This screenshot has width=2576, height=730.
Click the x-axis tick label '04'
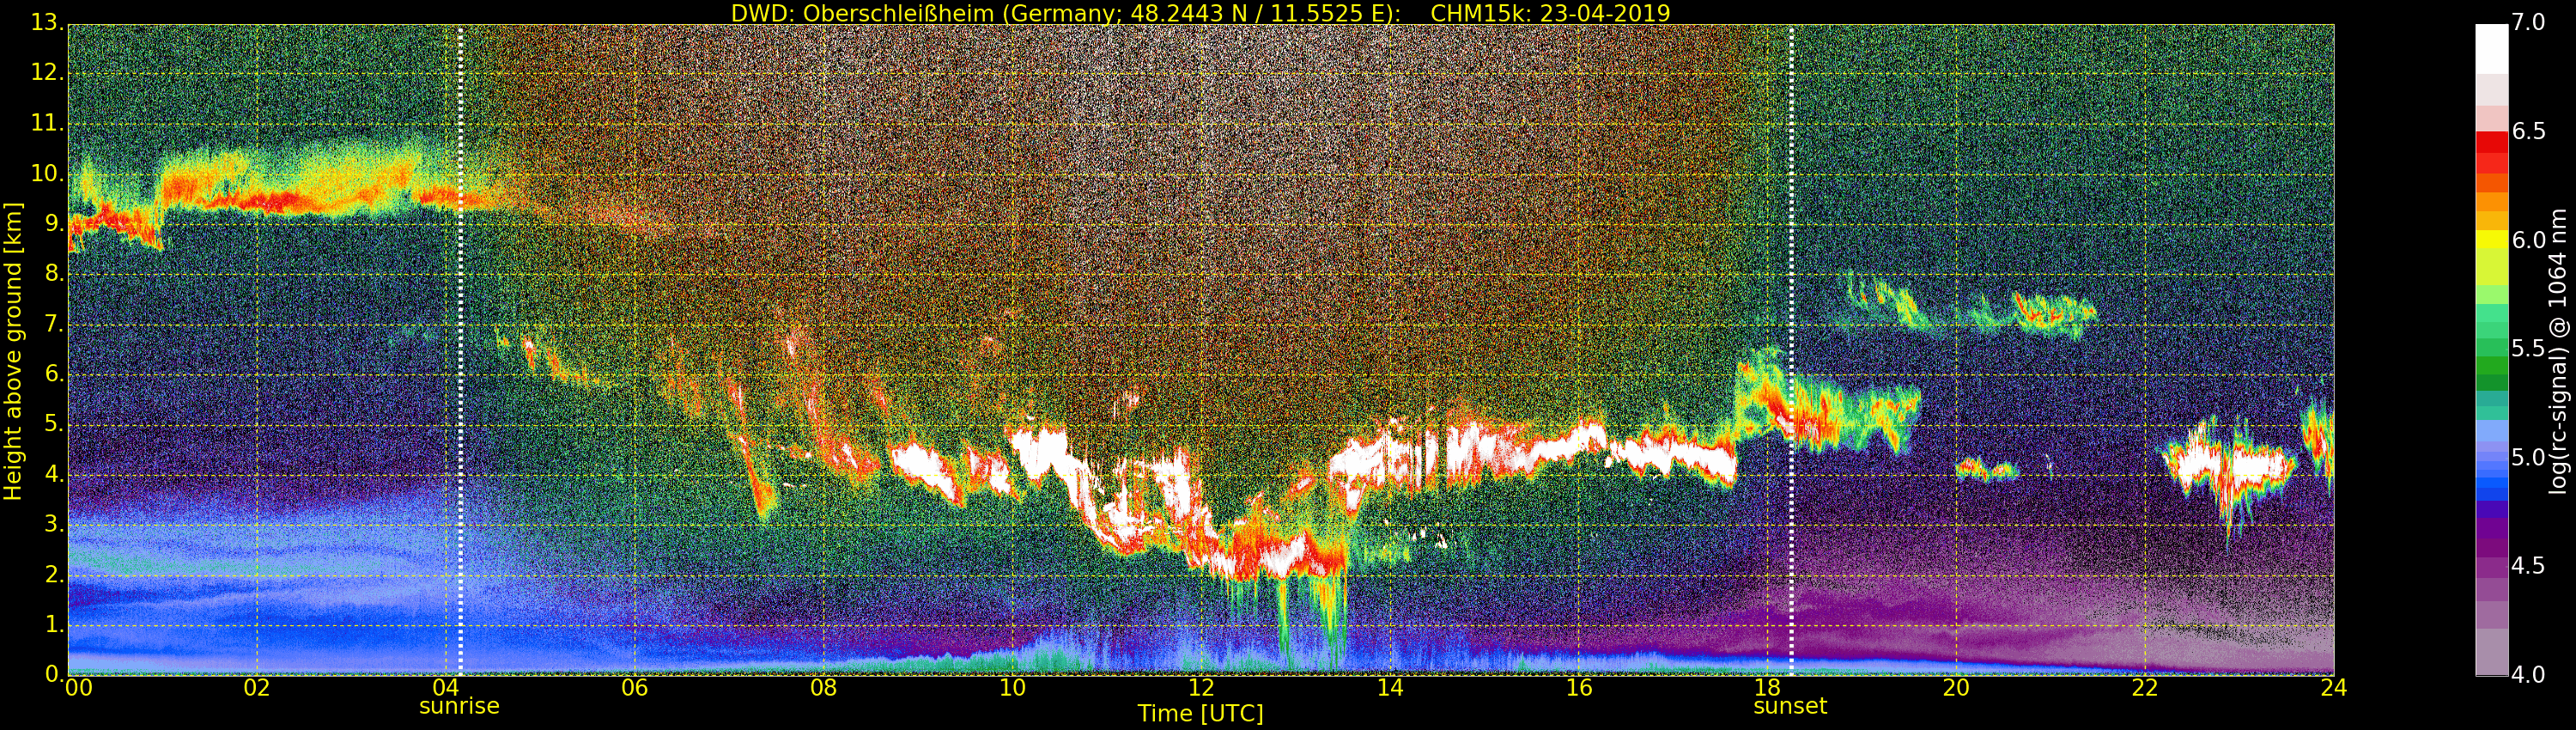[446, 688]
